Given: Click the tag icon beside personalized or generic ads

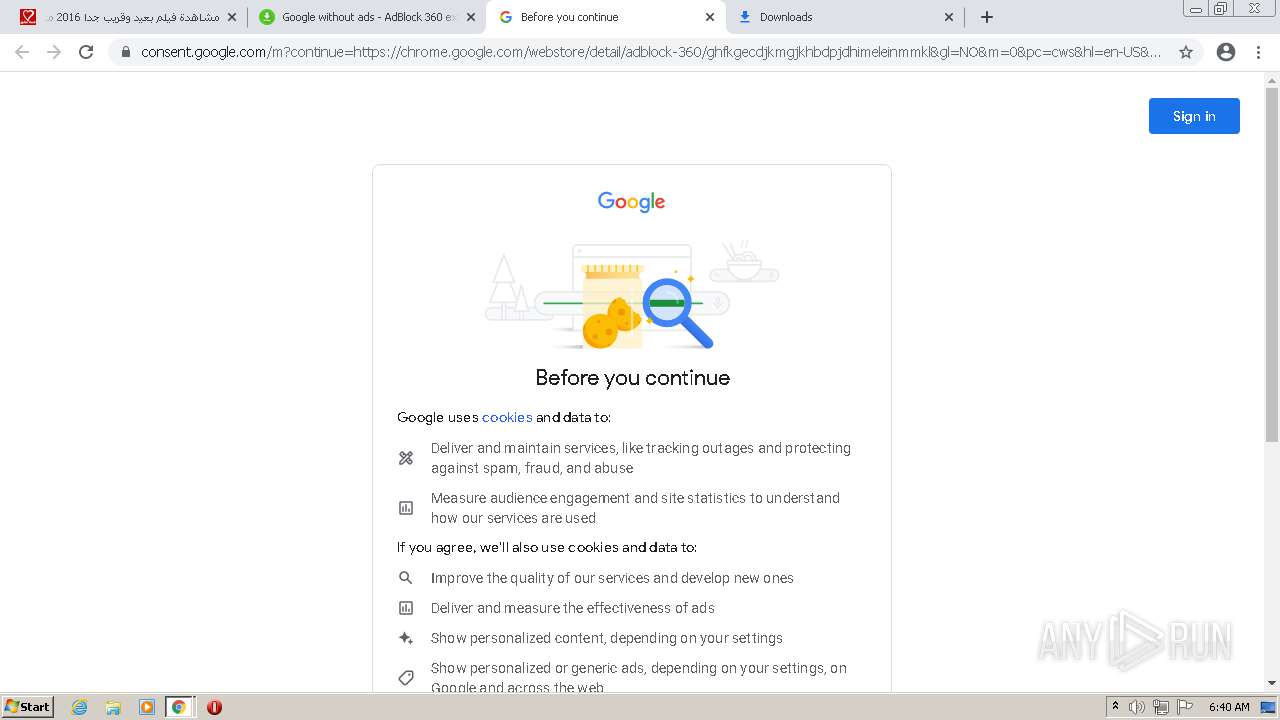Looking at the screenshot, I should 406,678.
